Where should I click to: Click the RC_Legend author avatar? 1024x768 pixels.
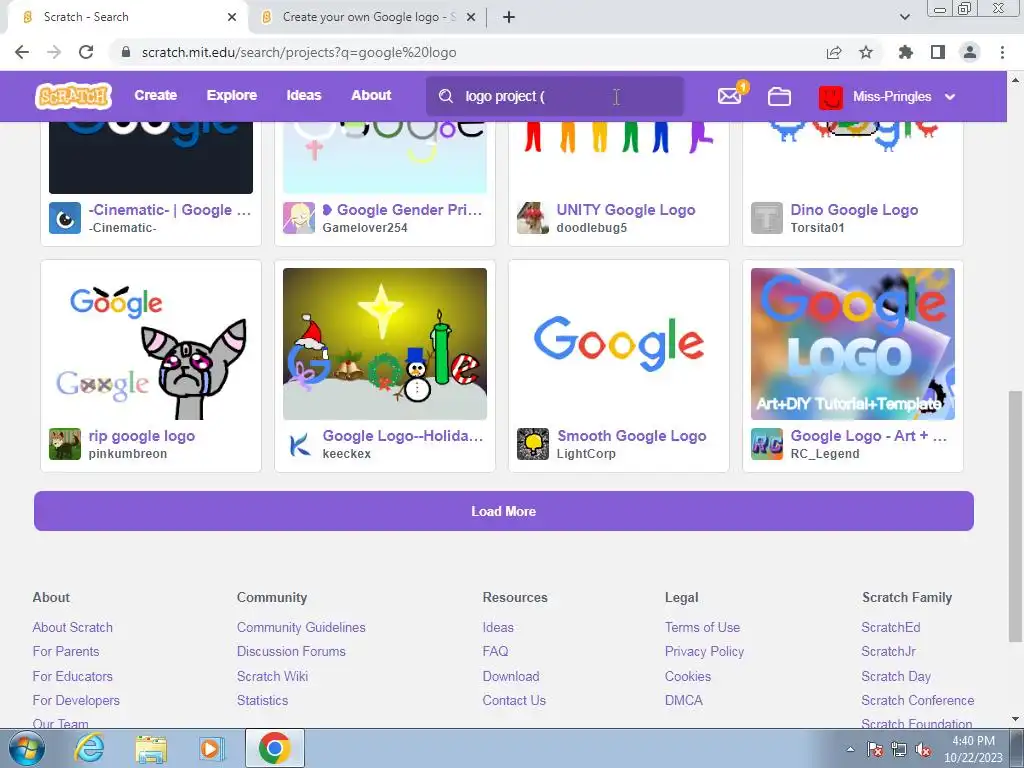pos(767,444)
